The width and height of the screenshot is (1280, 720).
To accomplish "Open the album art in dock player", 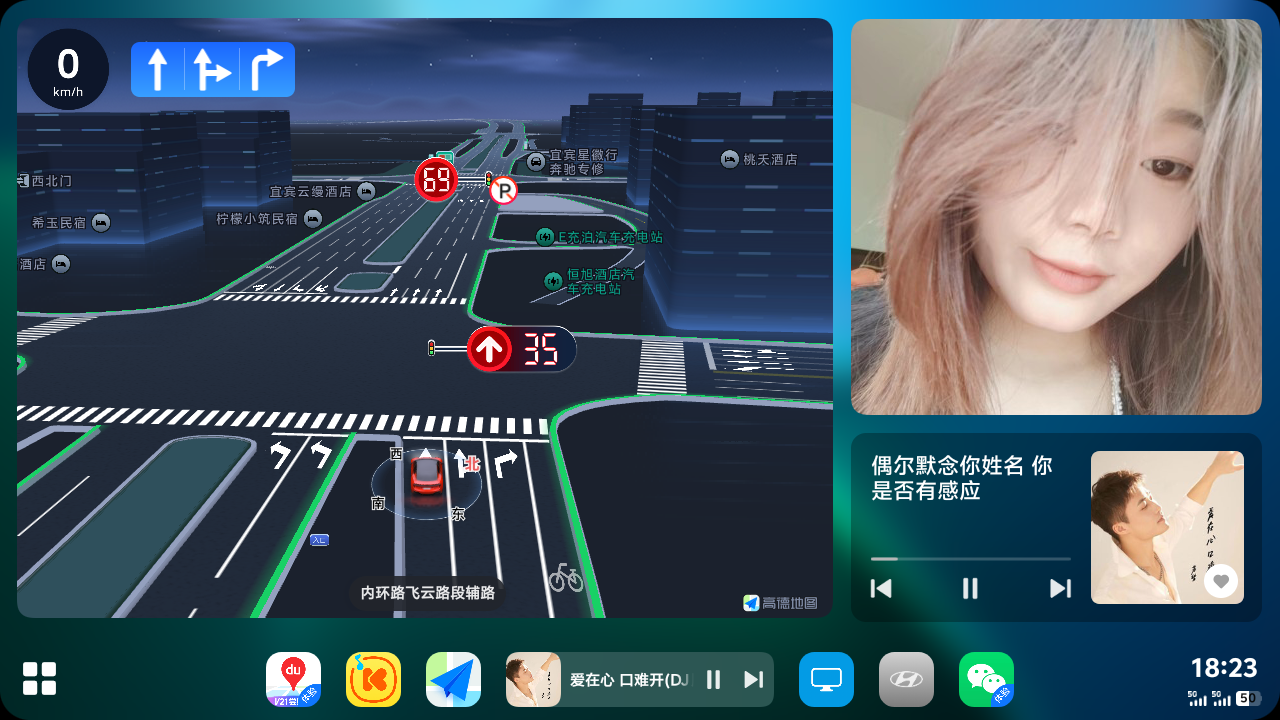I will [x=533, y=680].
